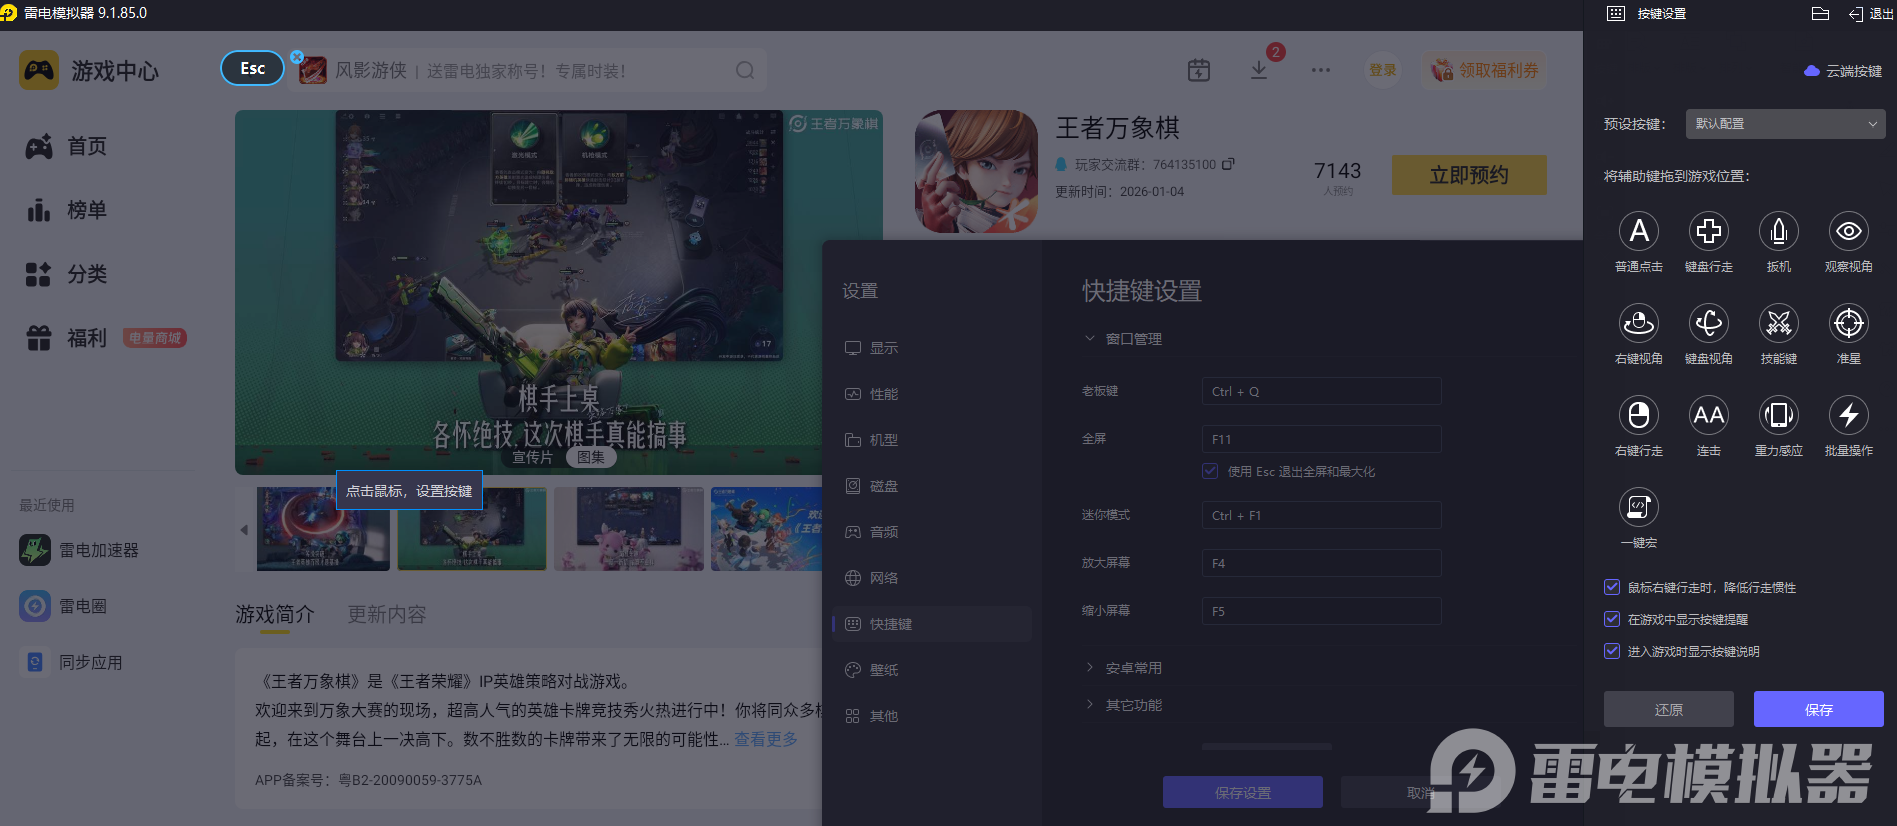Toggle 进入游戏时显示按键说明 checkbox
1897x826 pixels.
coord(1611,651)
